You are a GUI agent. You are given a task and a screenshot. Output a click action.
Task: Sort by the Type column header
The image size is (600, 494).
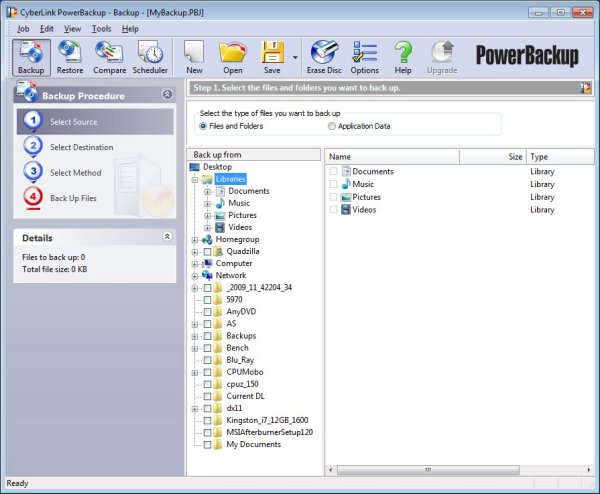pyautogui.click(x=560, y=157)
